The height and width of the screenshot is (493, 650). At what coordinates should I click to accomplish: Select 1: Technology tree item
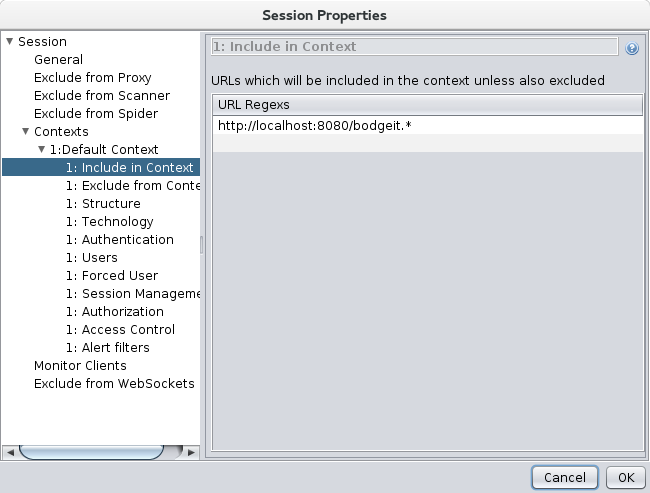pyautogui.click(x=109, y=222)
